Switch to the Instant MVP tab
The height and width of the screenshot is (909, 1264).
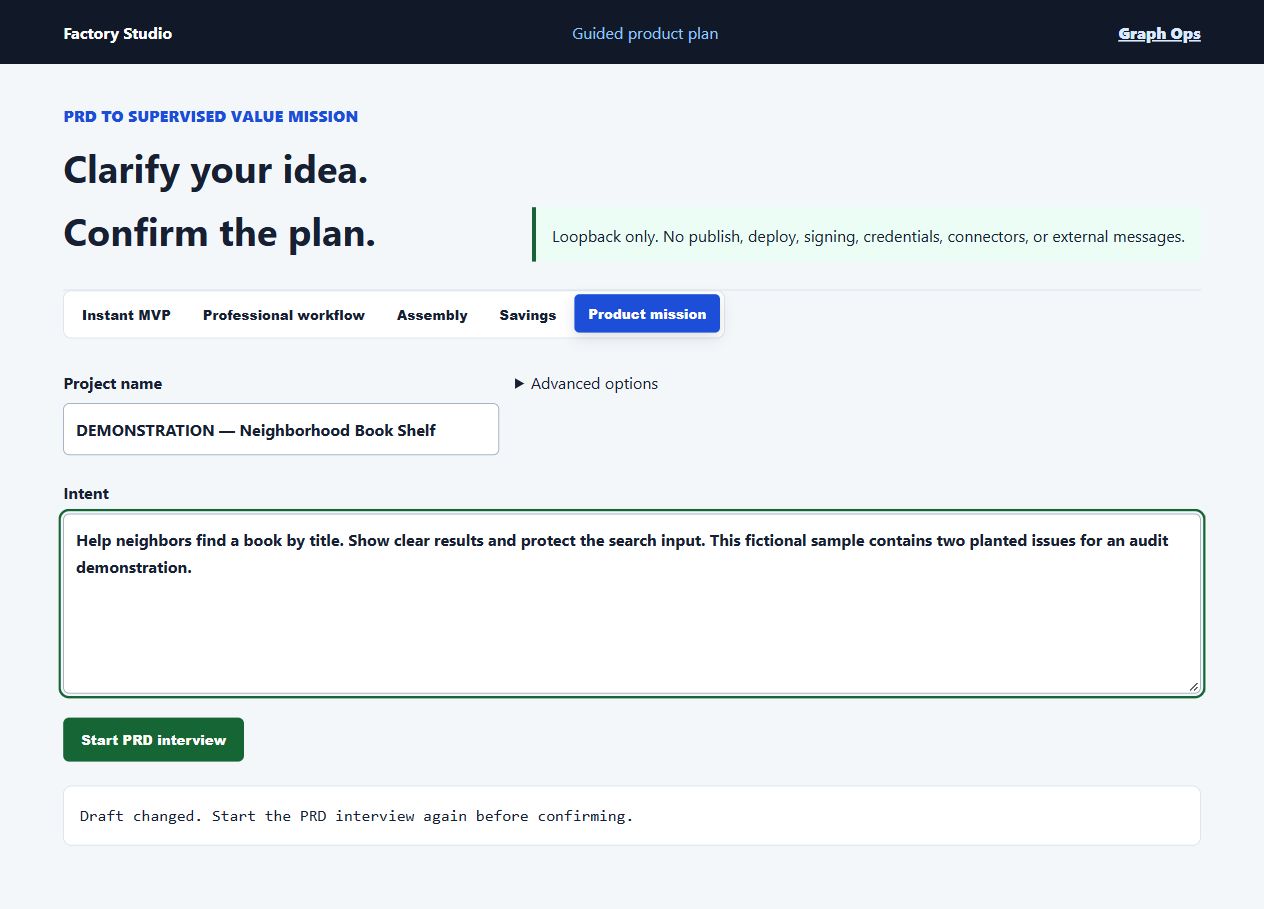pos(126,315)
